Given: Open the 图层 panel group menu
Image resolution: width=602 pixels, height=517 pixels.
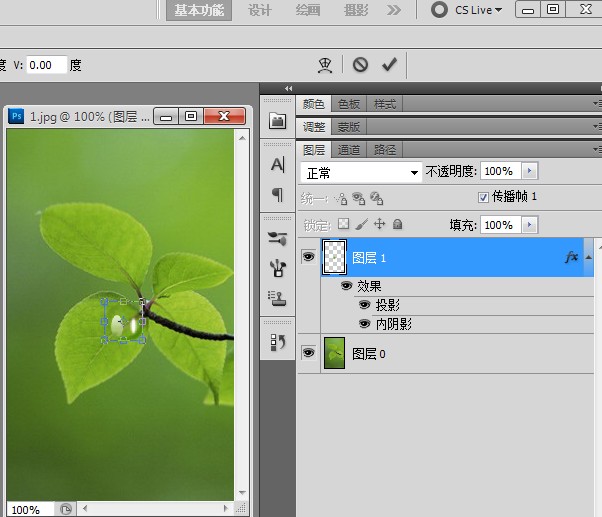Looking at the screenshot, I should (597, 149).
